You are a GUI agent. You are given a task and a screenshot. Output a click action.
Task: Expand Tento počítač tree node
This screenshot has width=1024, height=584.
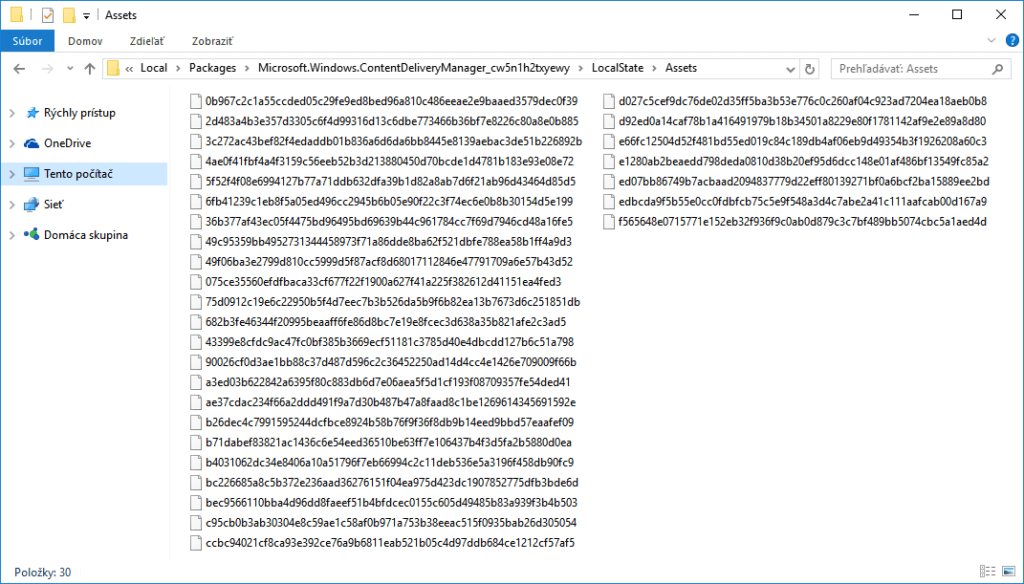point(12,174)
